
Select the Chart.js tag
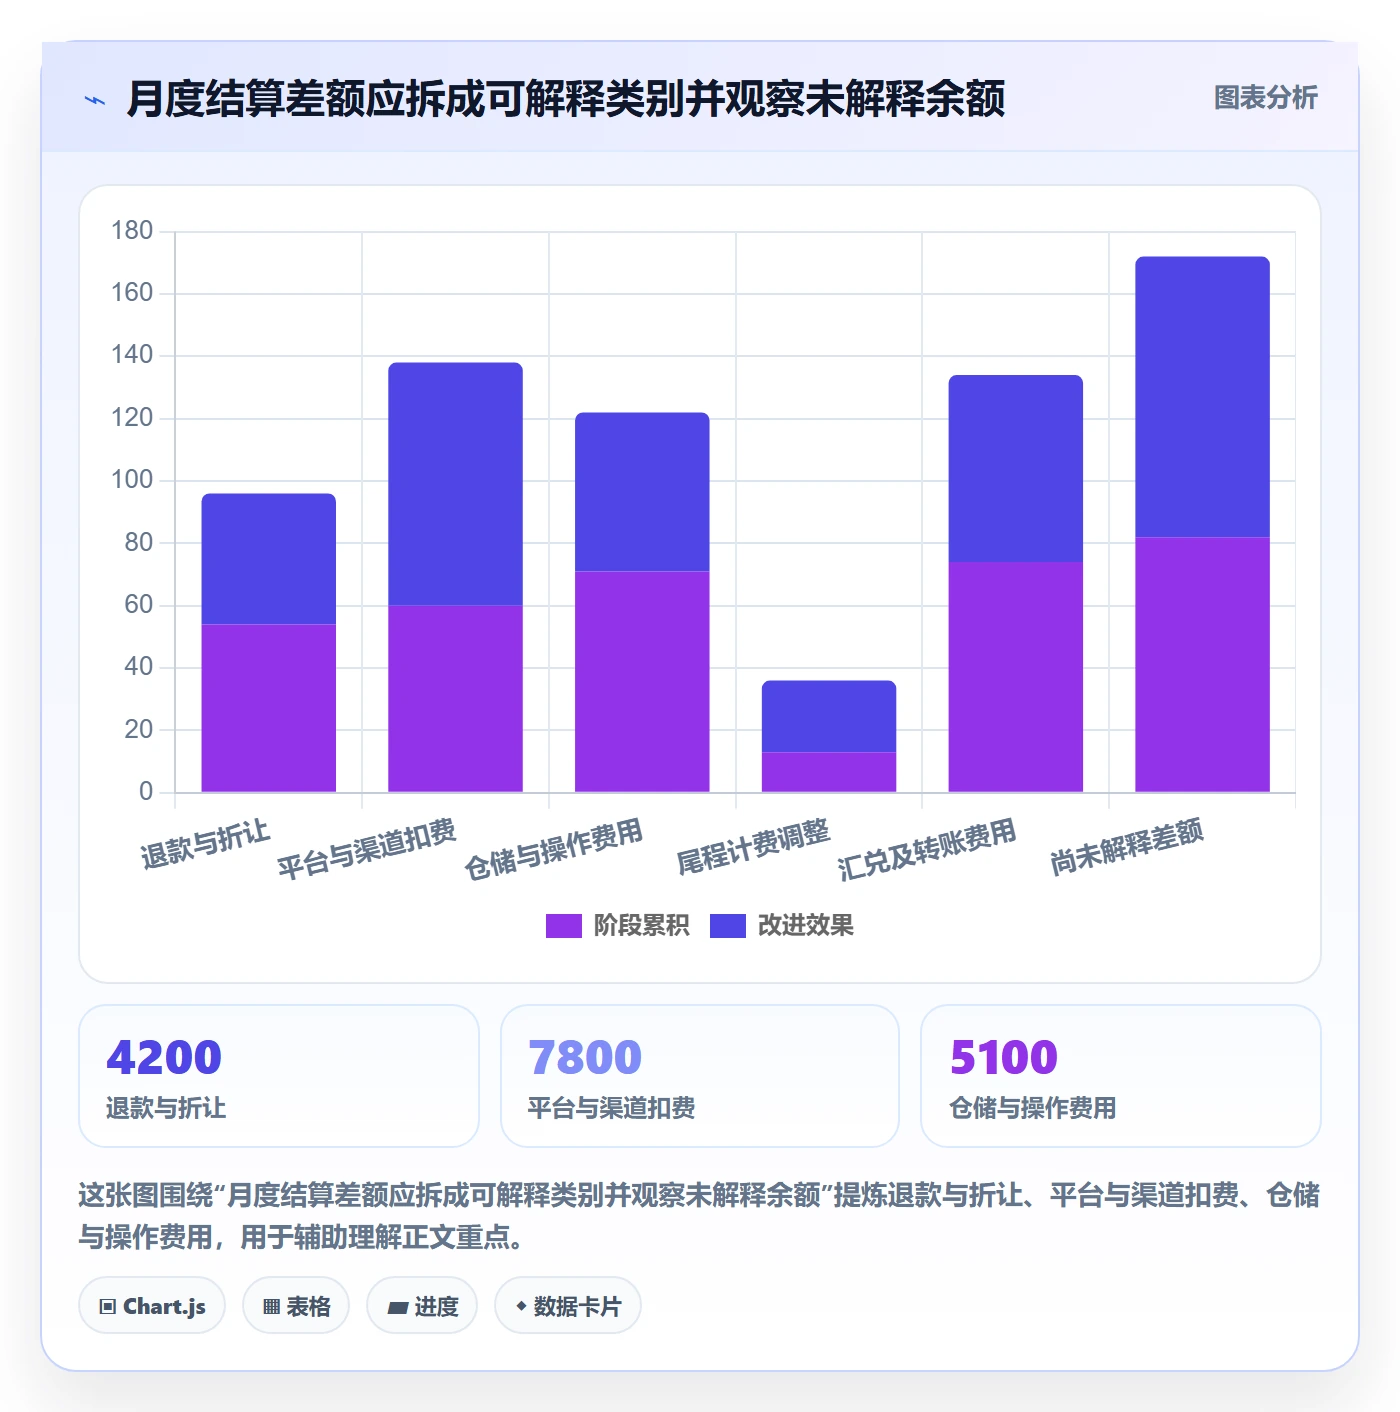tap(152, 1306)
